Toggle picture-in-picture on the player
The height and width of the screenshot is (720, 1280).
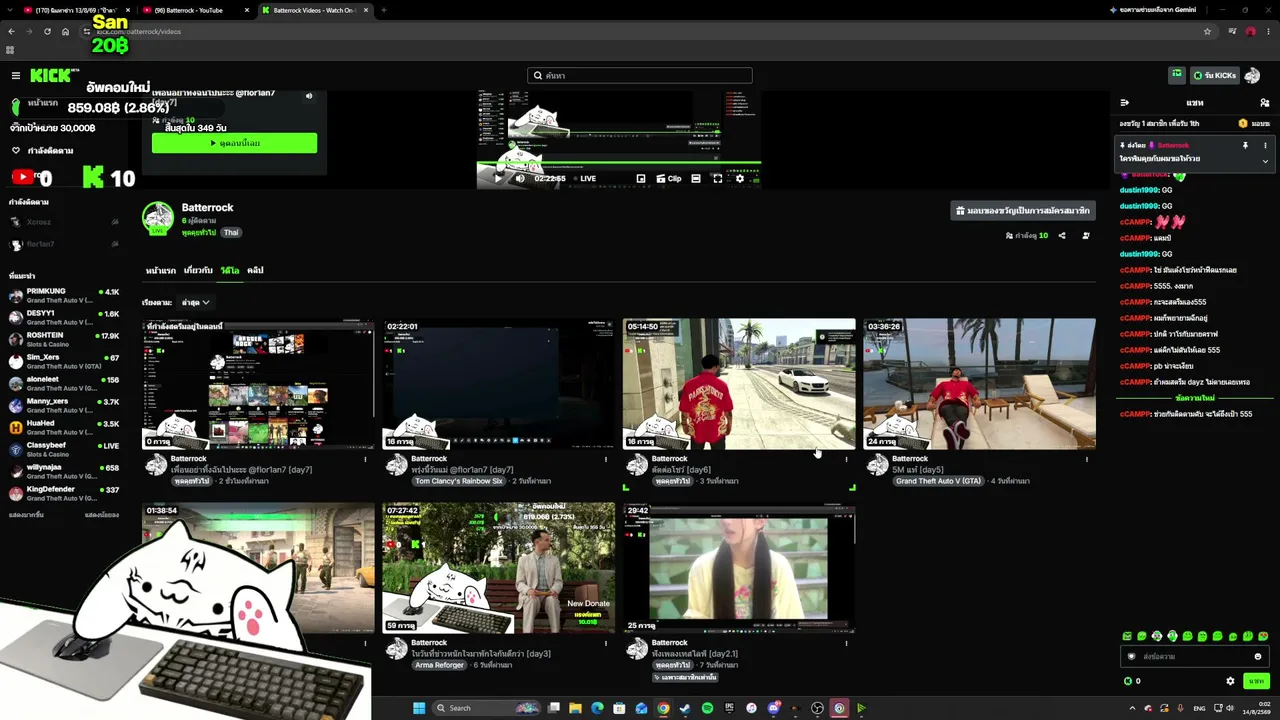(641, 179)
